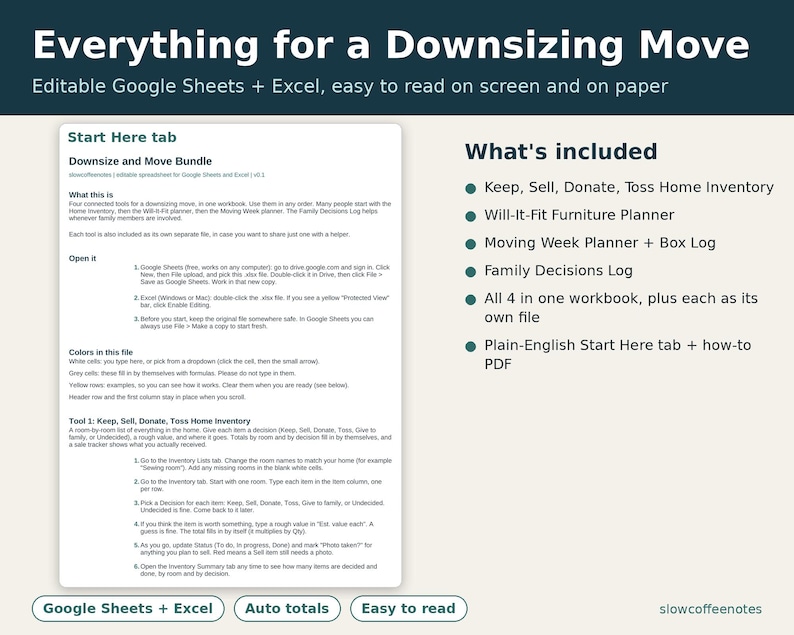
Task: Click the 'Start Here tab' title in preview
Action: [x=122, y=137]
